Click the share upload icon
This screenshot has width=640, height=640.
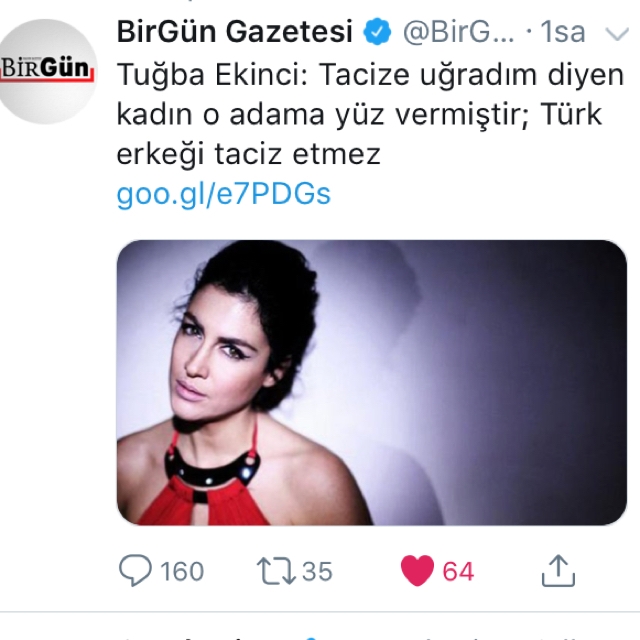pos(558,571)
